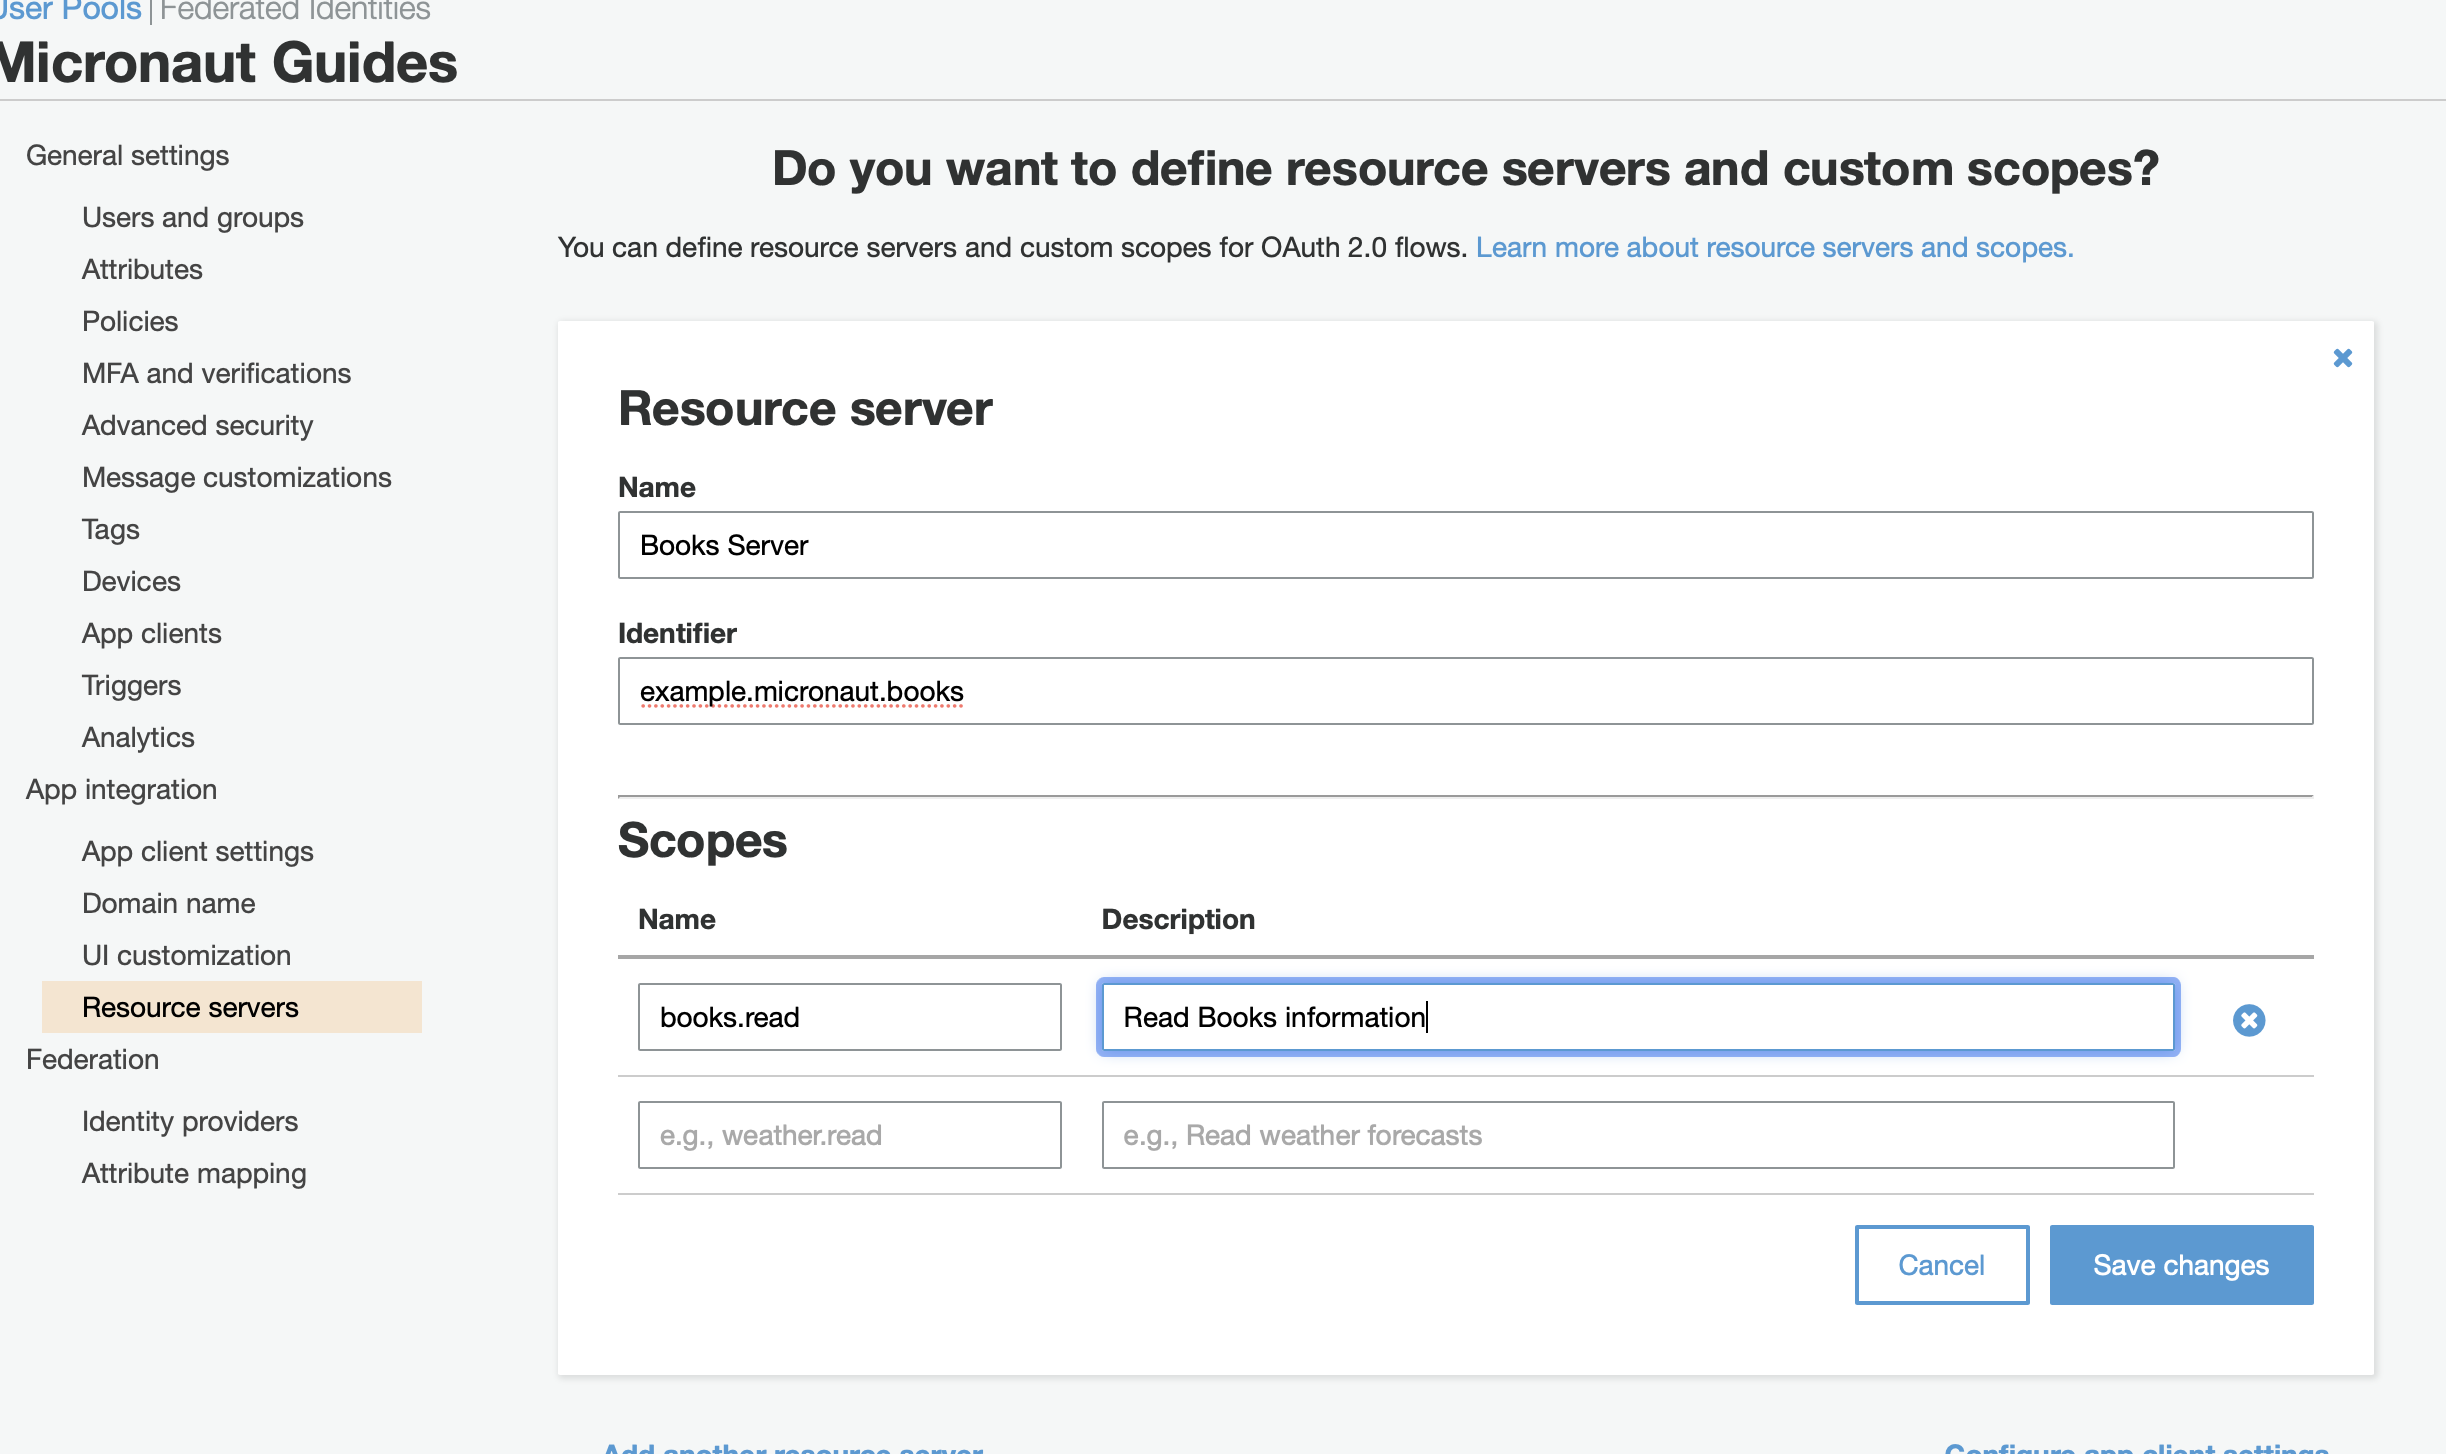Click the dismiss dialog X icon

click(x=2342, y=358)
